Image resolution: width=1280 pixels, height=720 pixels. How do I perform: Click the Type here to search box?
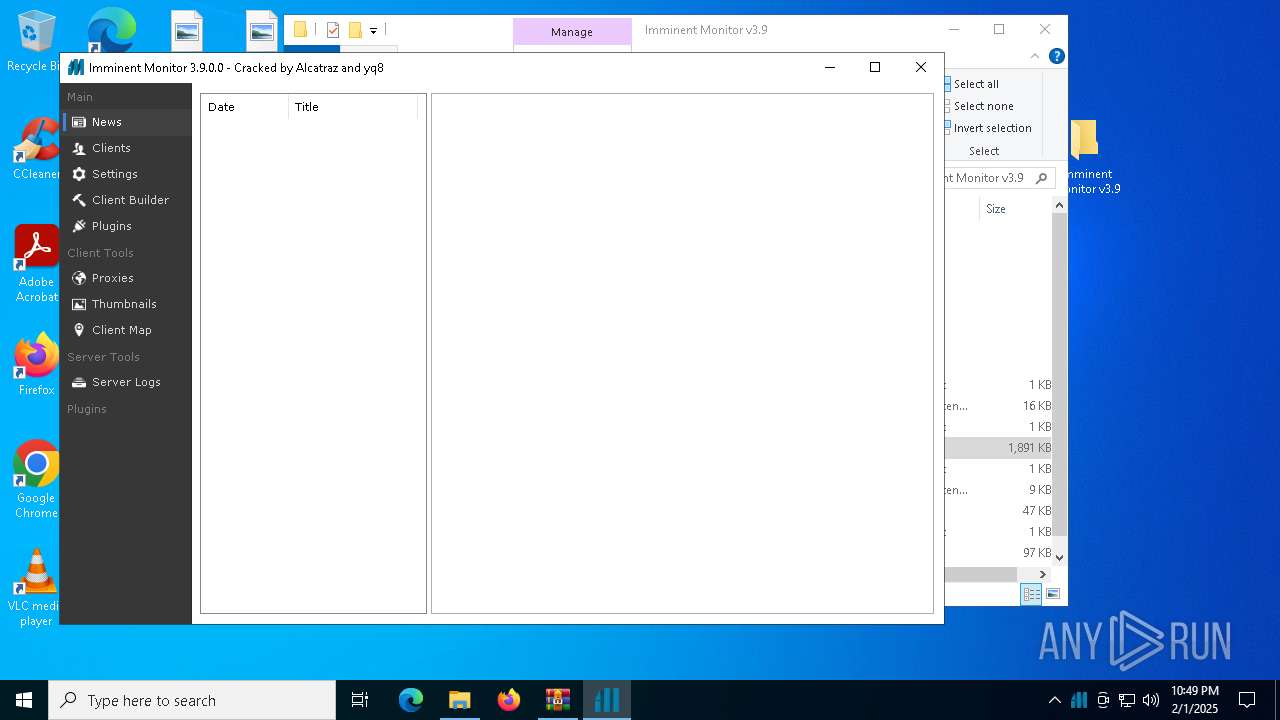click(x=192, y=700)
